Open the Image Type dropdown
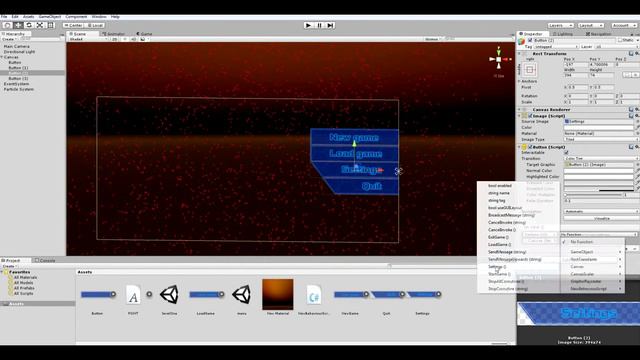 (x=601, y=140)
